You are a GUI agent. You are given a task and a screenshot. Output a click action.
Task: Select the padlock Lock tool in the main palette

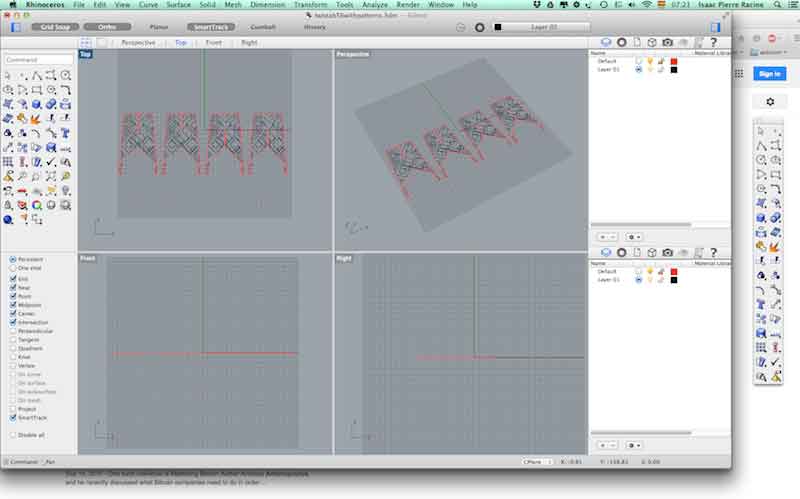(8, 205)
